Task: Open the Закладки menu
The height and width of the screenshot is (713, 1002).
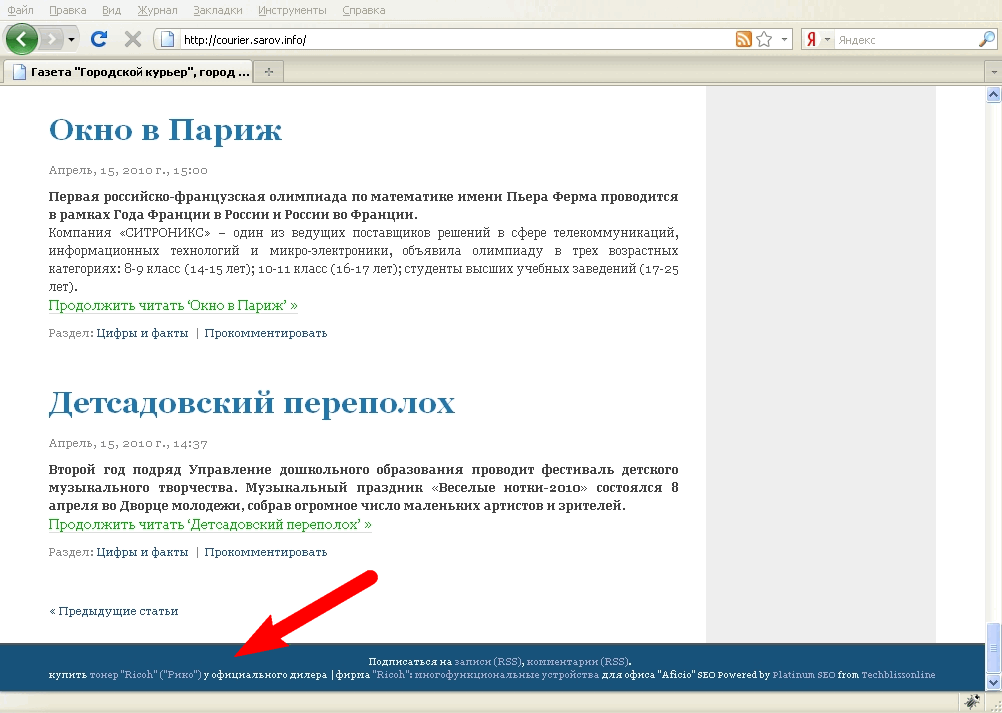Action: tap(218, 10)
